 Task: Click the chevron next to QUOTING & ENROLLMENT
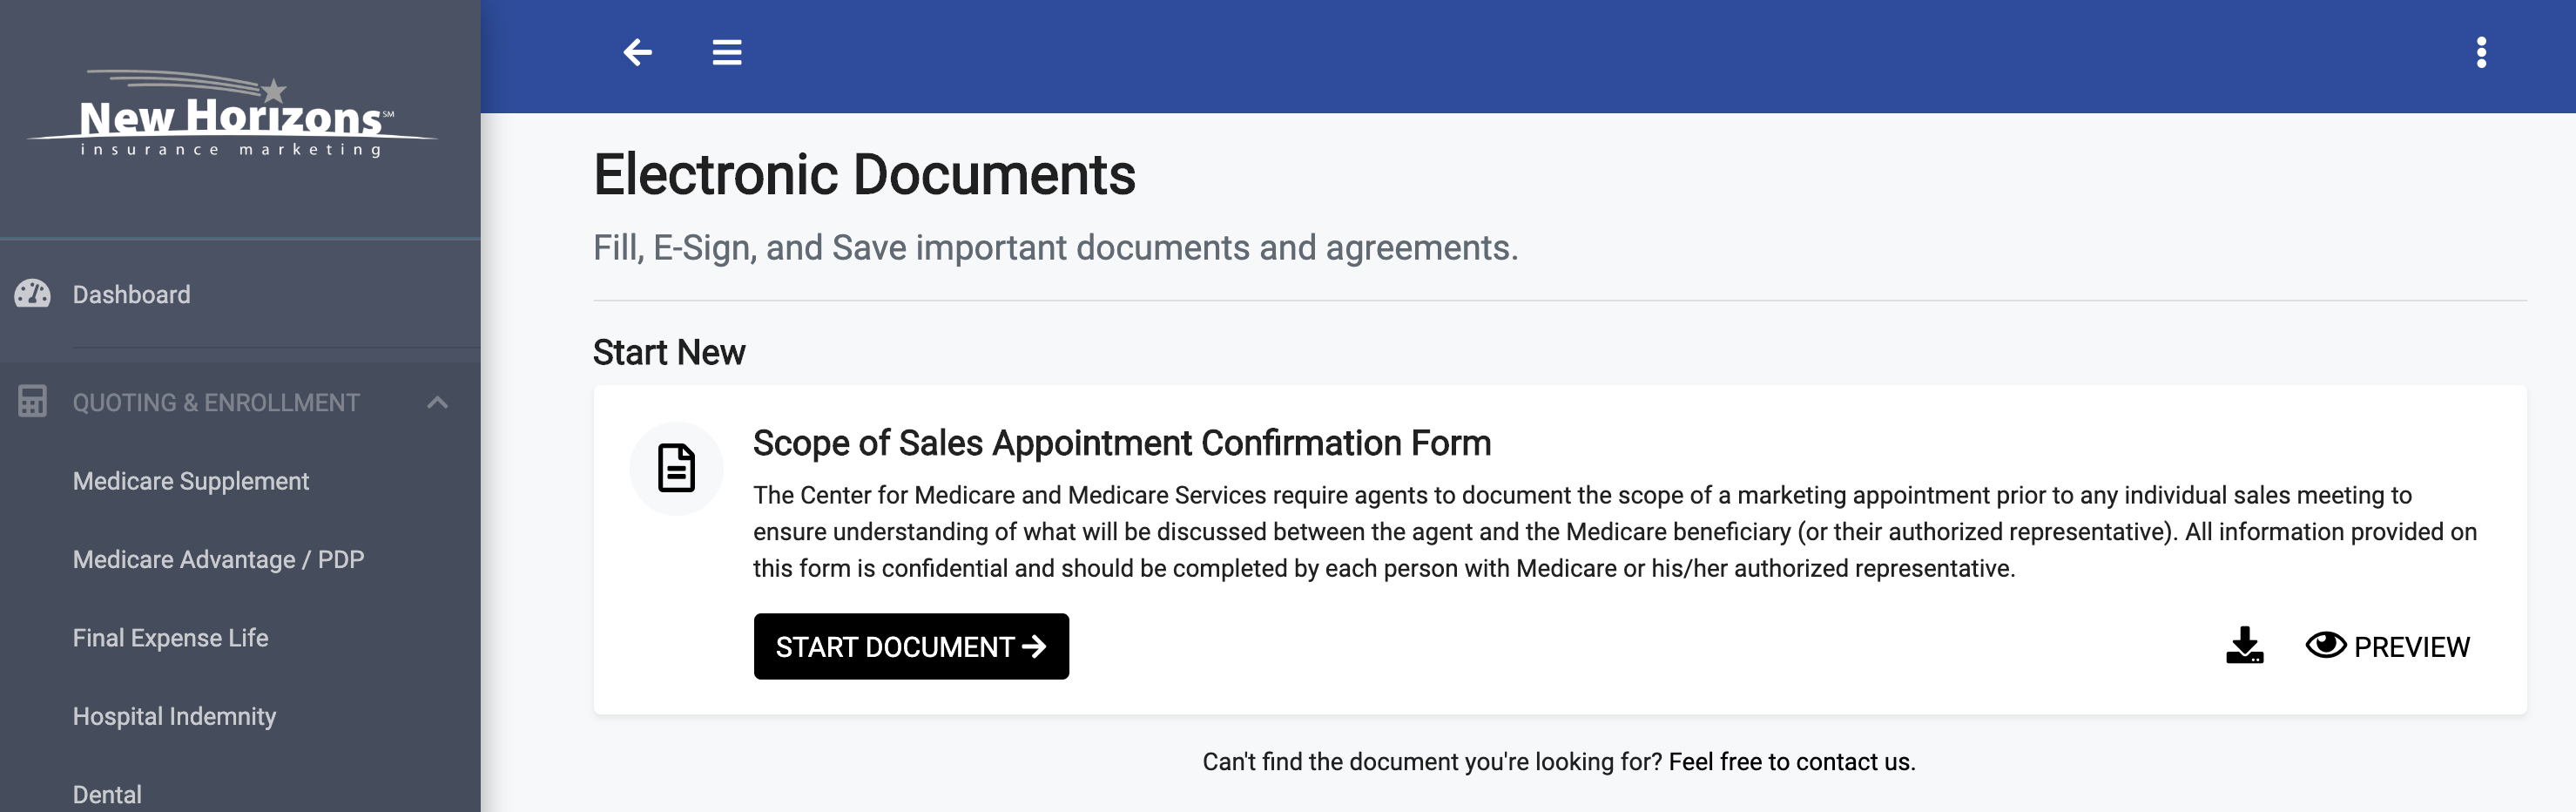440,402
